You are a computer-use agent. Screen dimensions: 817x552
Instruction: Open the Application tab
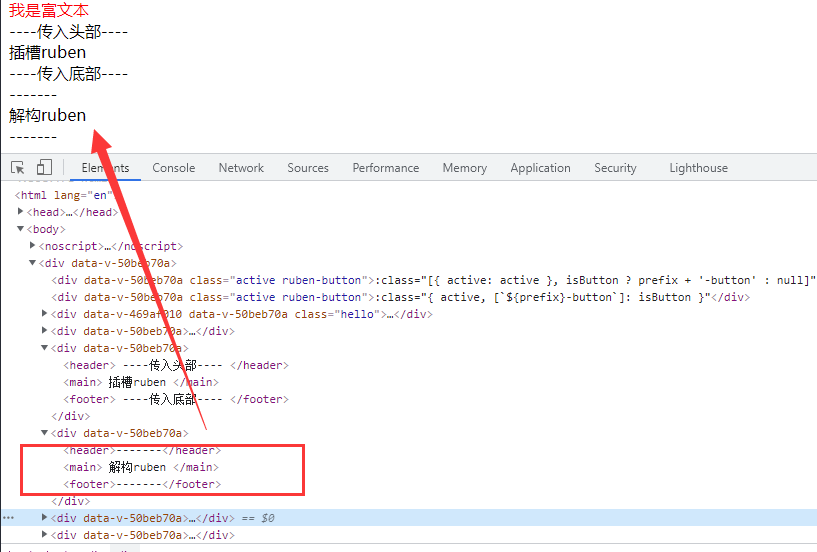pyautogui.click(x=540, y=168)
